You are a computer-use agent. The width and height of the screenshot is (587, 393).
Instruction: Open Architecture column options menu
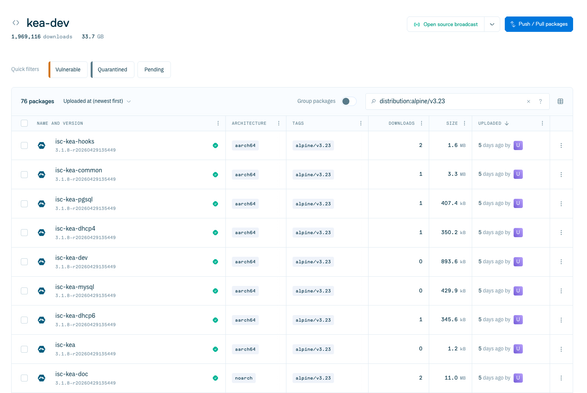click(x=279, y=123)
